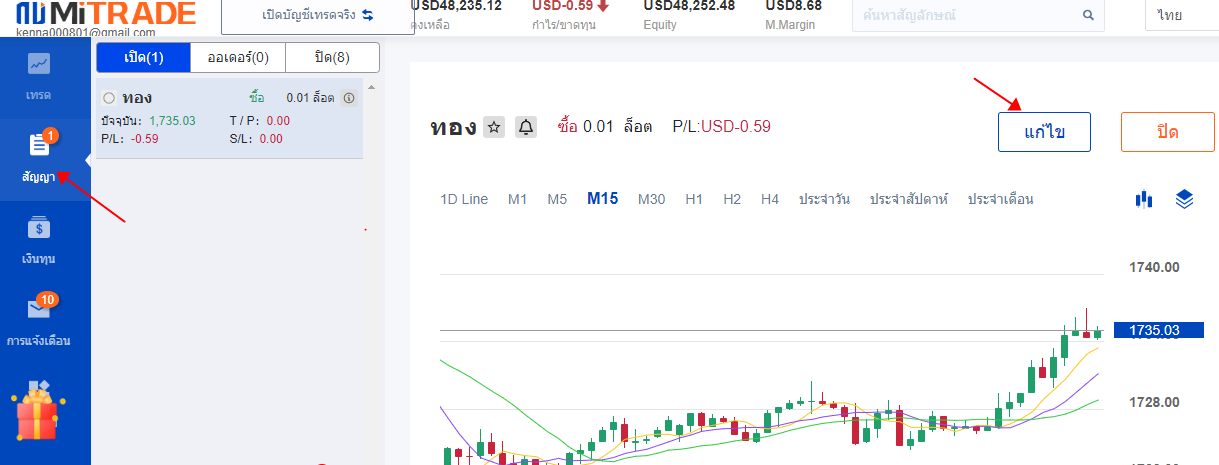
Task: Click the info icon on gold position
Action: click(x=349, y=98)
